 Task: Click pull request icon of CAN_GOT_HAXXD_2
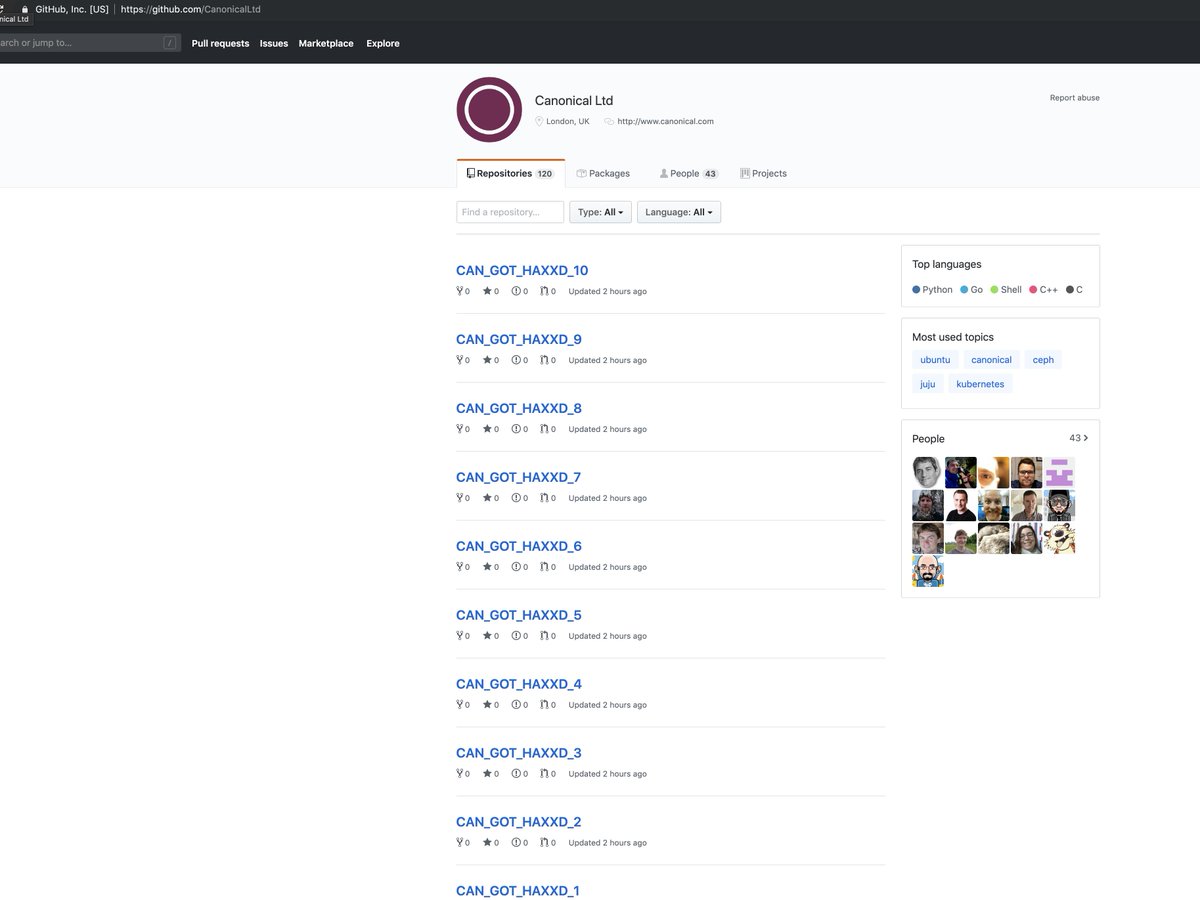544,844
